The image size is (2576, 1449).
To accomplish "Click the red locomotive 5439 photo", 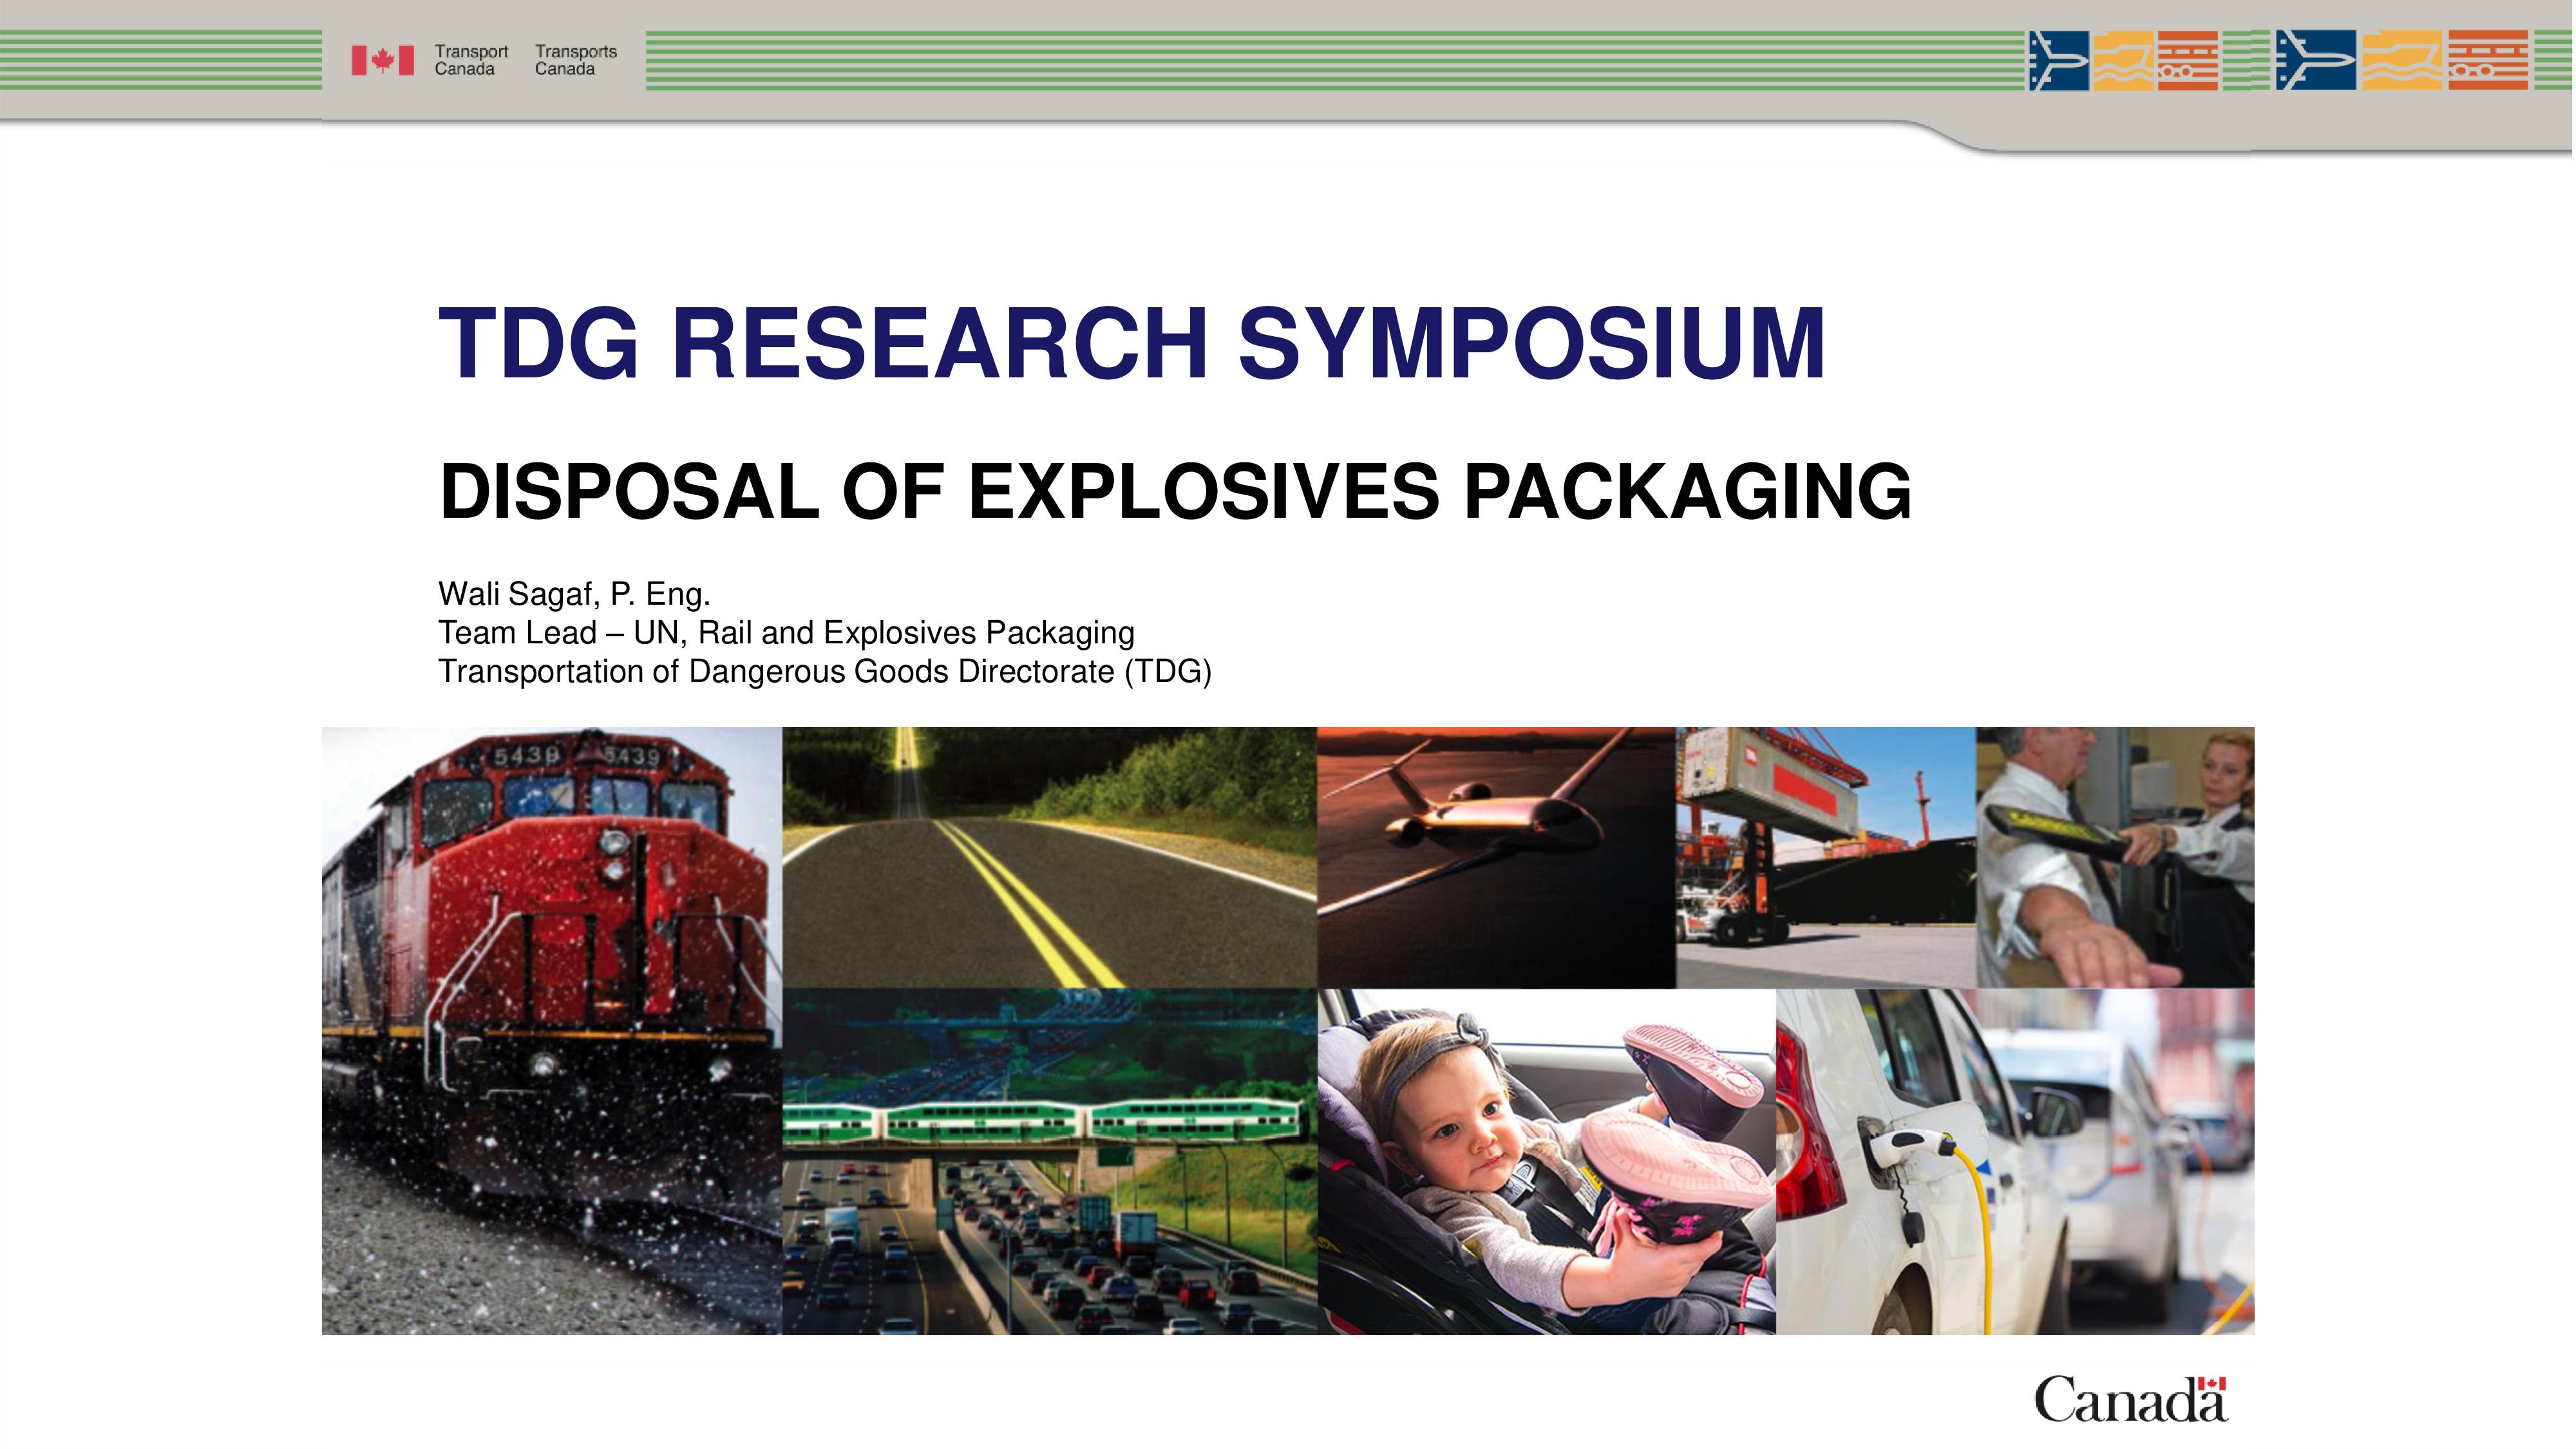I will click(552, 1030).
